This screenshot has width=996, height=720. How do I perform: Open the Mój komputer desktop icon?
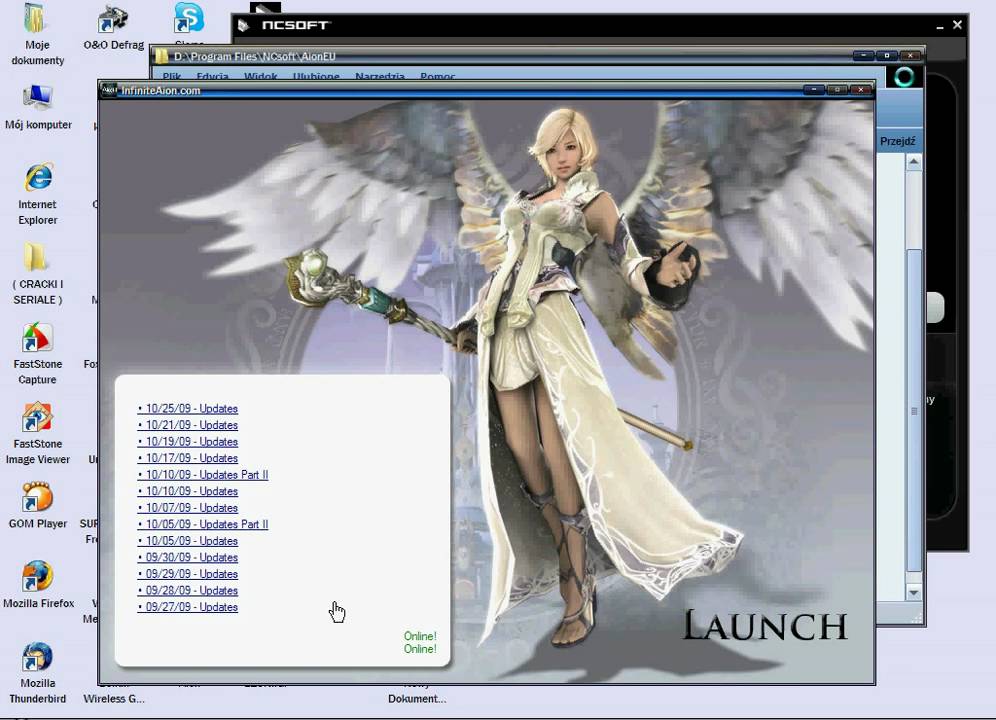coord(37,107)
